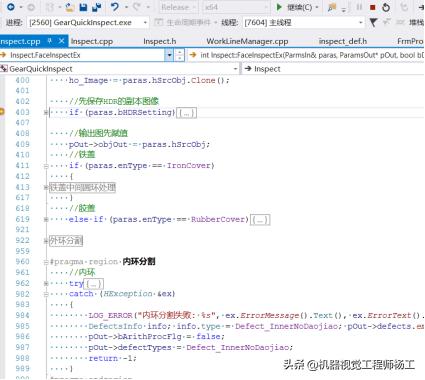Open the Release configuration dropdown

178,7
